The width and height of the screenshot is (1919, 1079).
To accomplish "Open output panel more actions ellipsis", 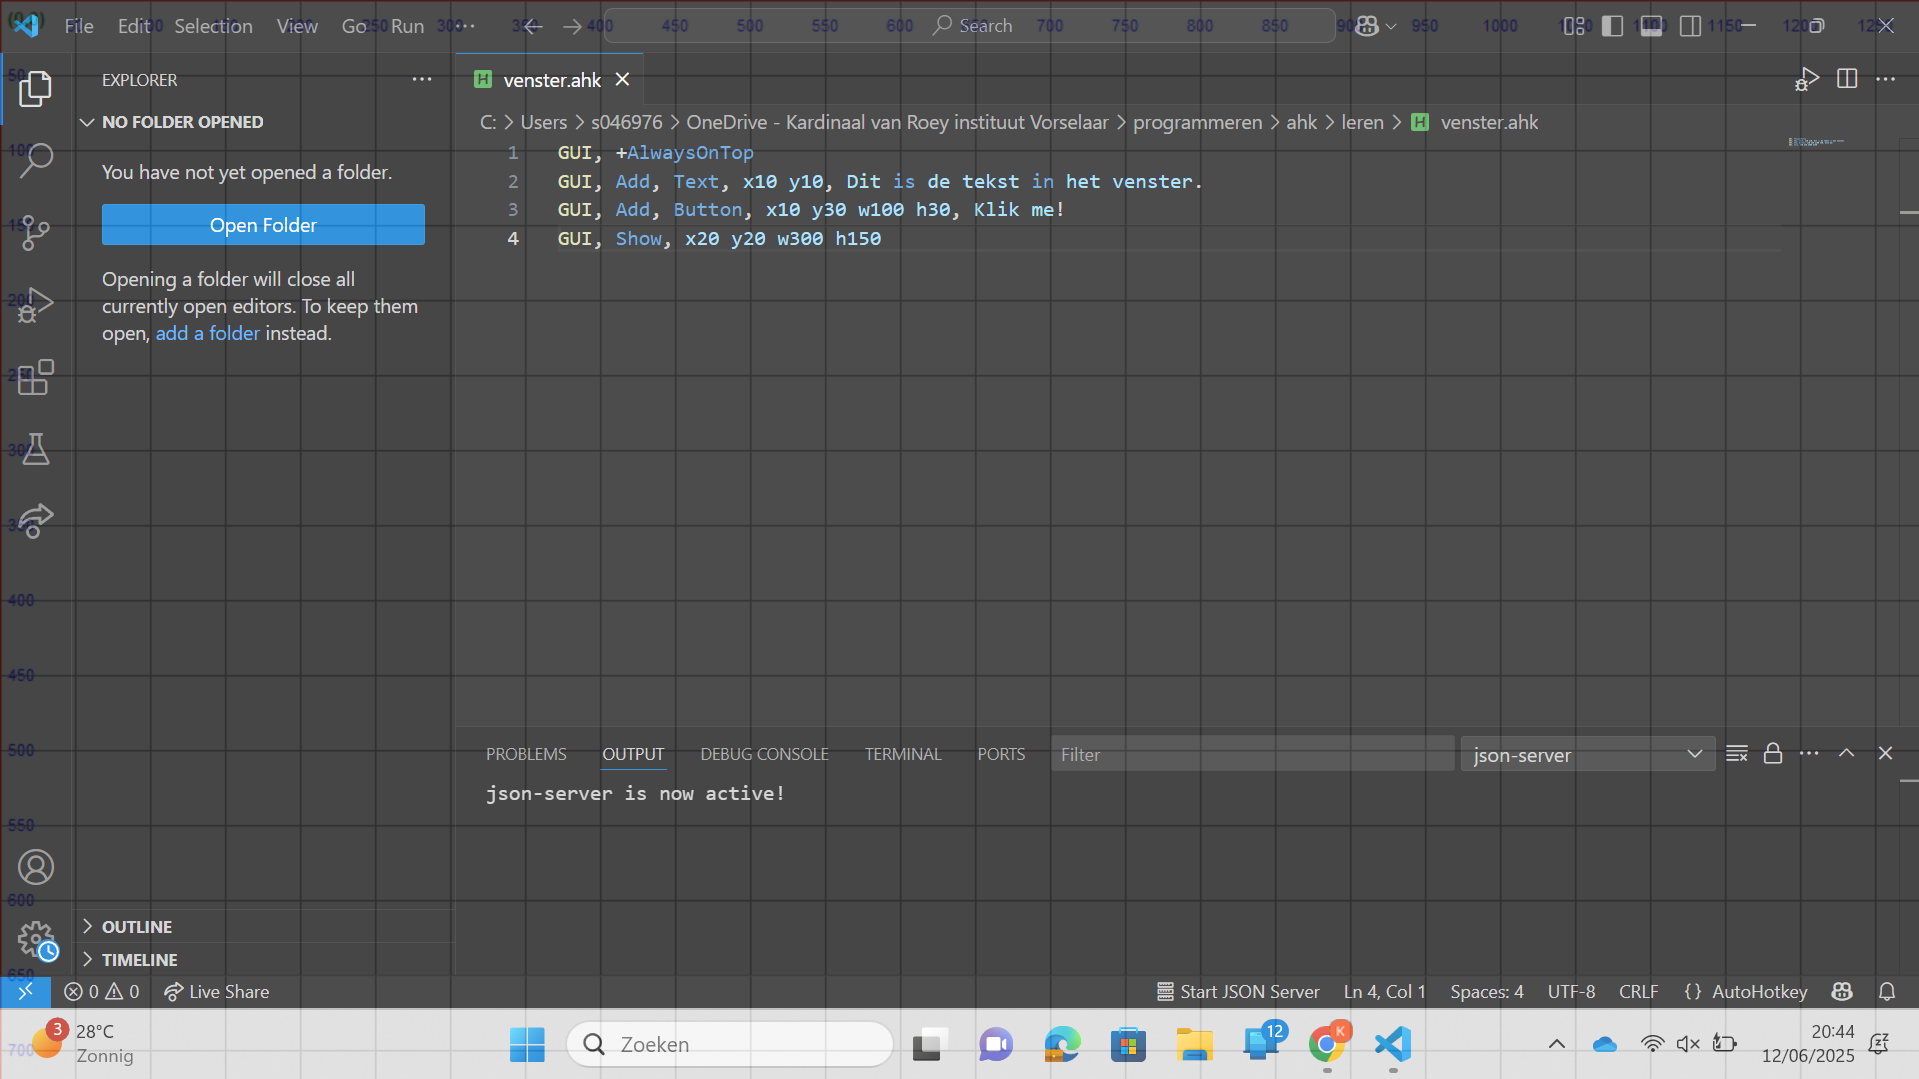I will tap(1809, 753).
